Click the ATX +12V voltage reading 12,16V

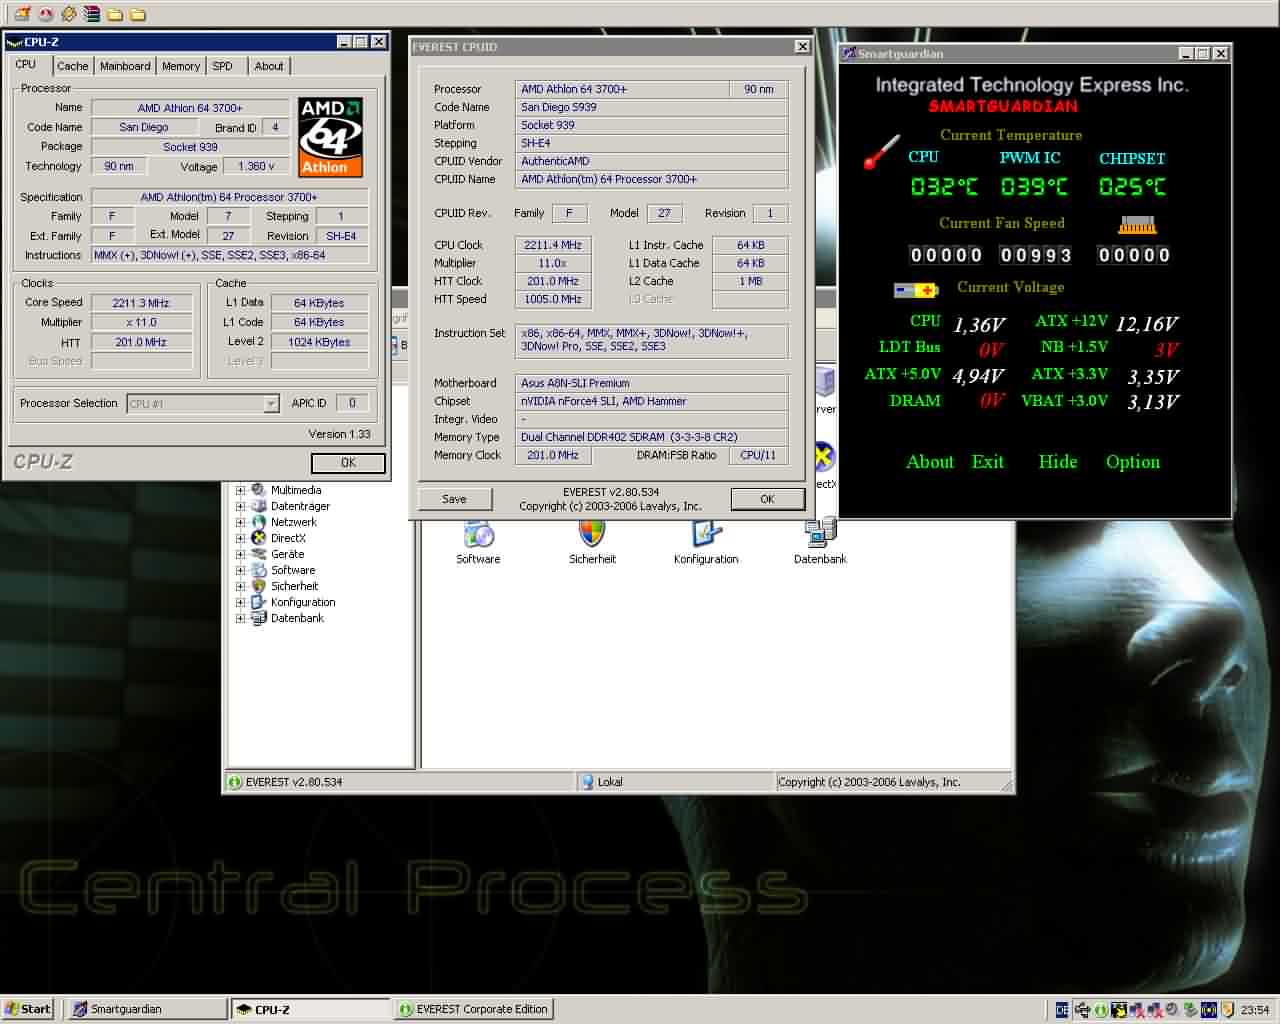coord(1146,323)
